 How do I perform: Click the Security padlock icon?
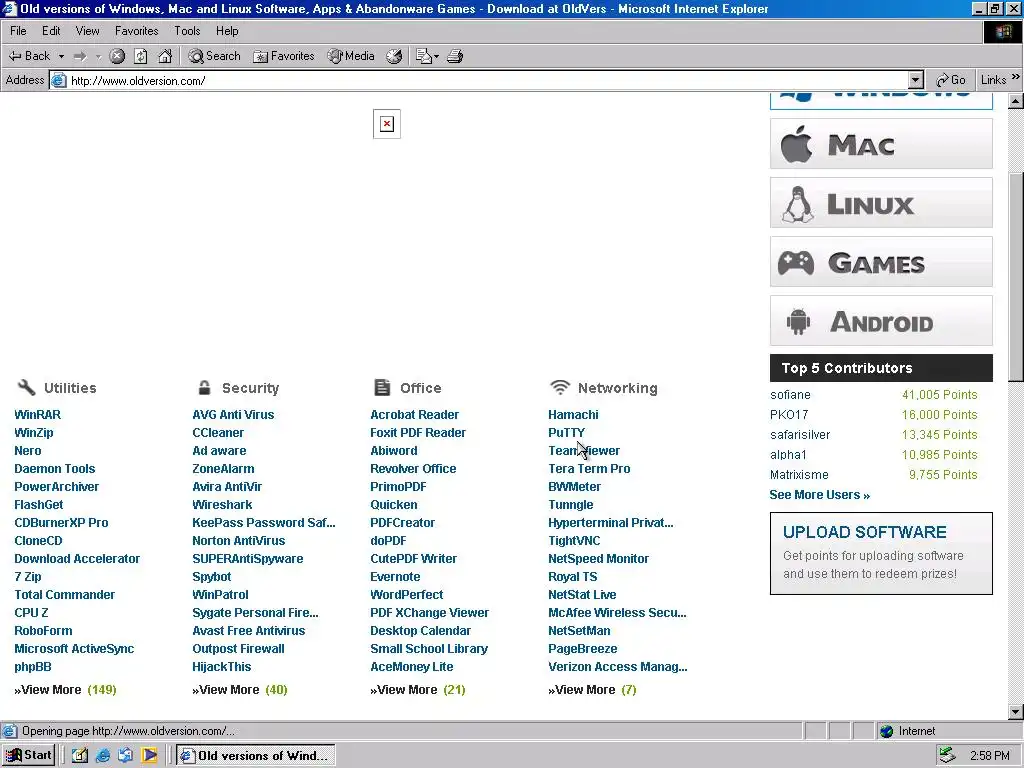[204, 387]
